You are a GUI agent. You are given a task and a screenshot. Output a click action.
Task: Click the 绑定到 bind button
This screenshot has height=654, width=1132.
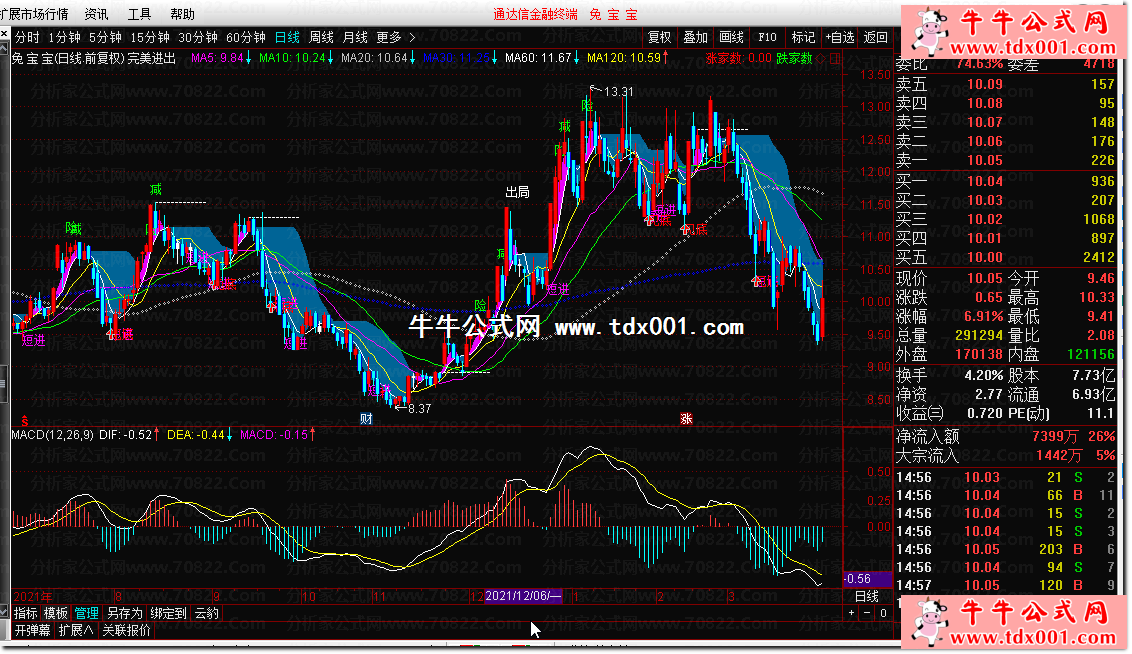pos(168,613)
